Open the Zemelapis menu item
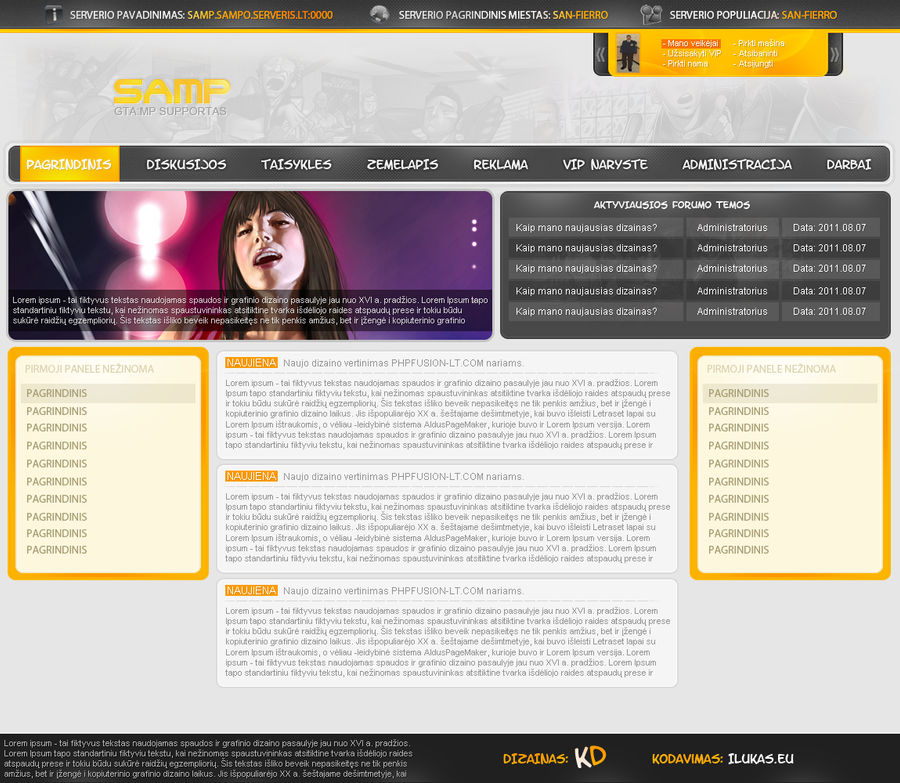Screen dimensions: 900x783 (x=402, y=165)
